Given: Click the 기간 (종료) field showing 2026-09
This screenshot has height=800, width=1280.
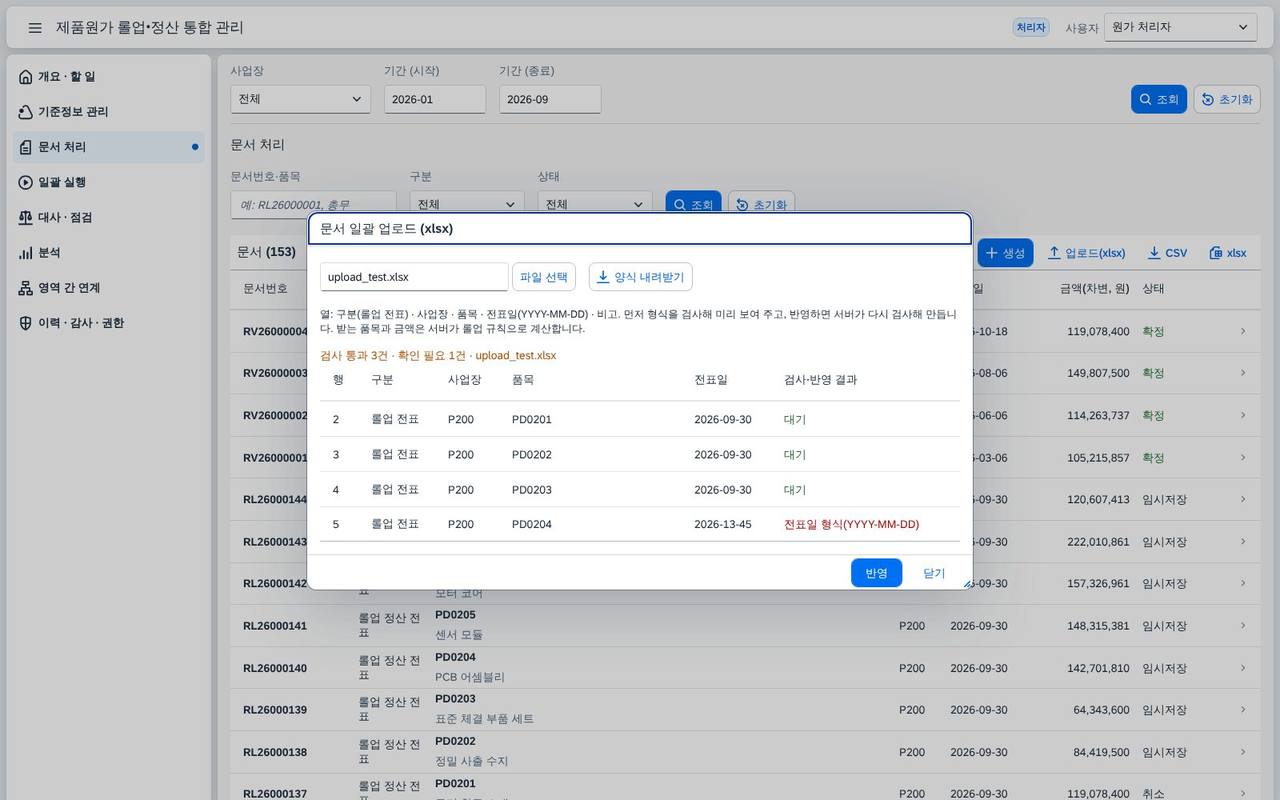Looking at the screenshot, I should [x=550, y=99].
